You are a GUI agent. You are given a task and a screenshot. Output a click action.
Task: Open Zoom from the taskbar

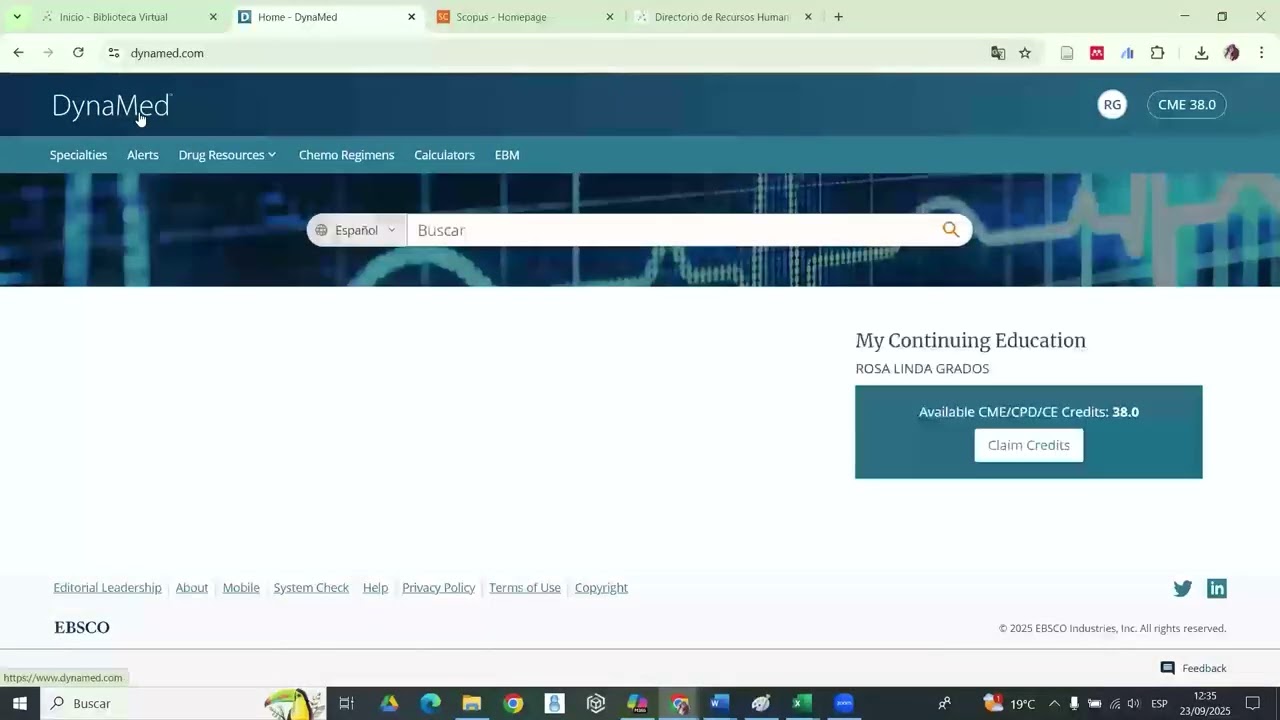(x=844, y=704)
